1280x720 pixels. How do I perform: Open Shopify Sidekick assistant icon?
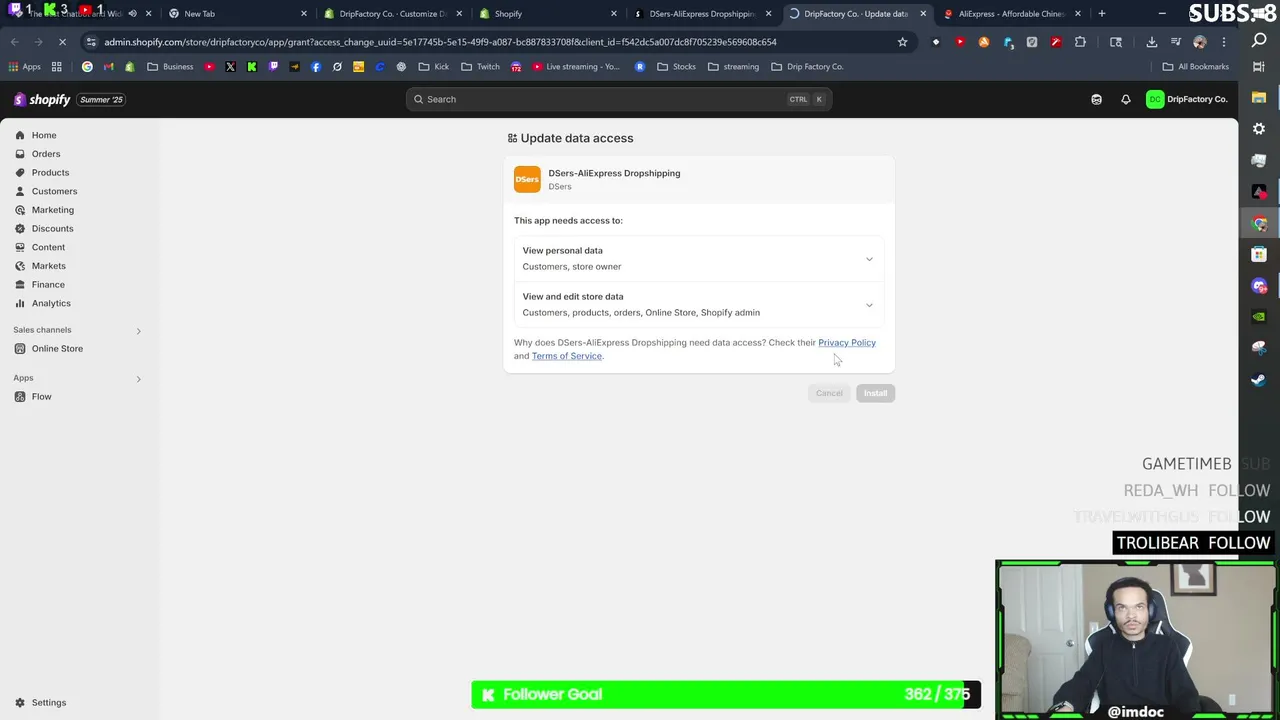tap(1096, 99)
